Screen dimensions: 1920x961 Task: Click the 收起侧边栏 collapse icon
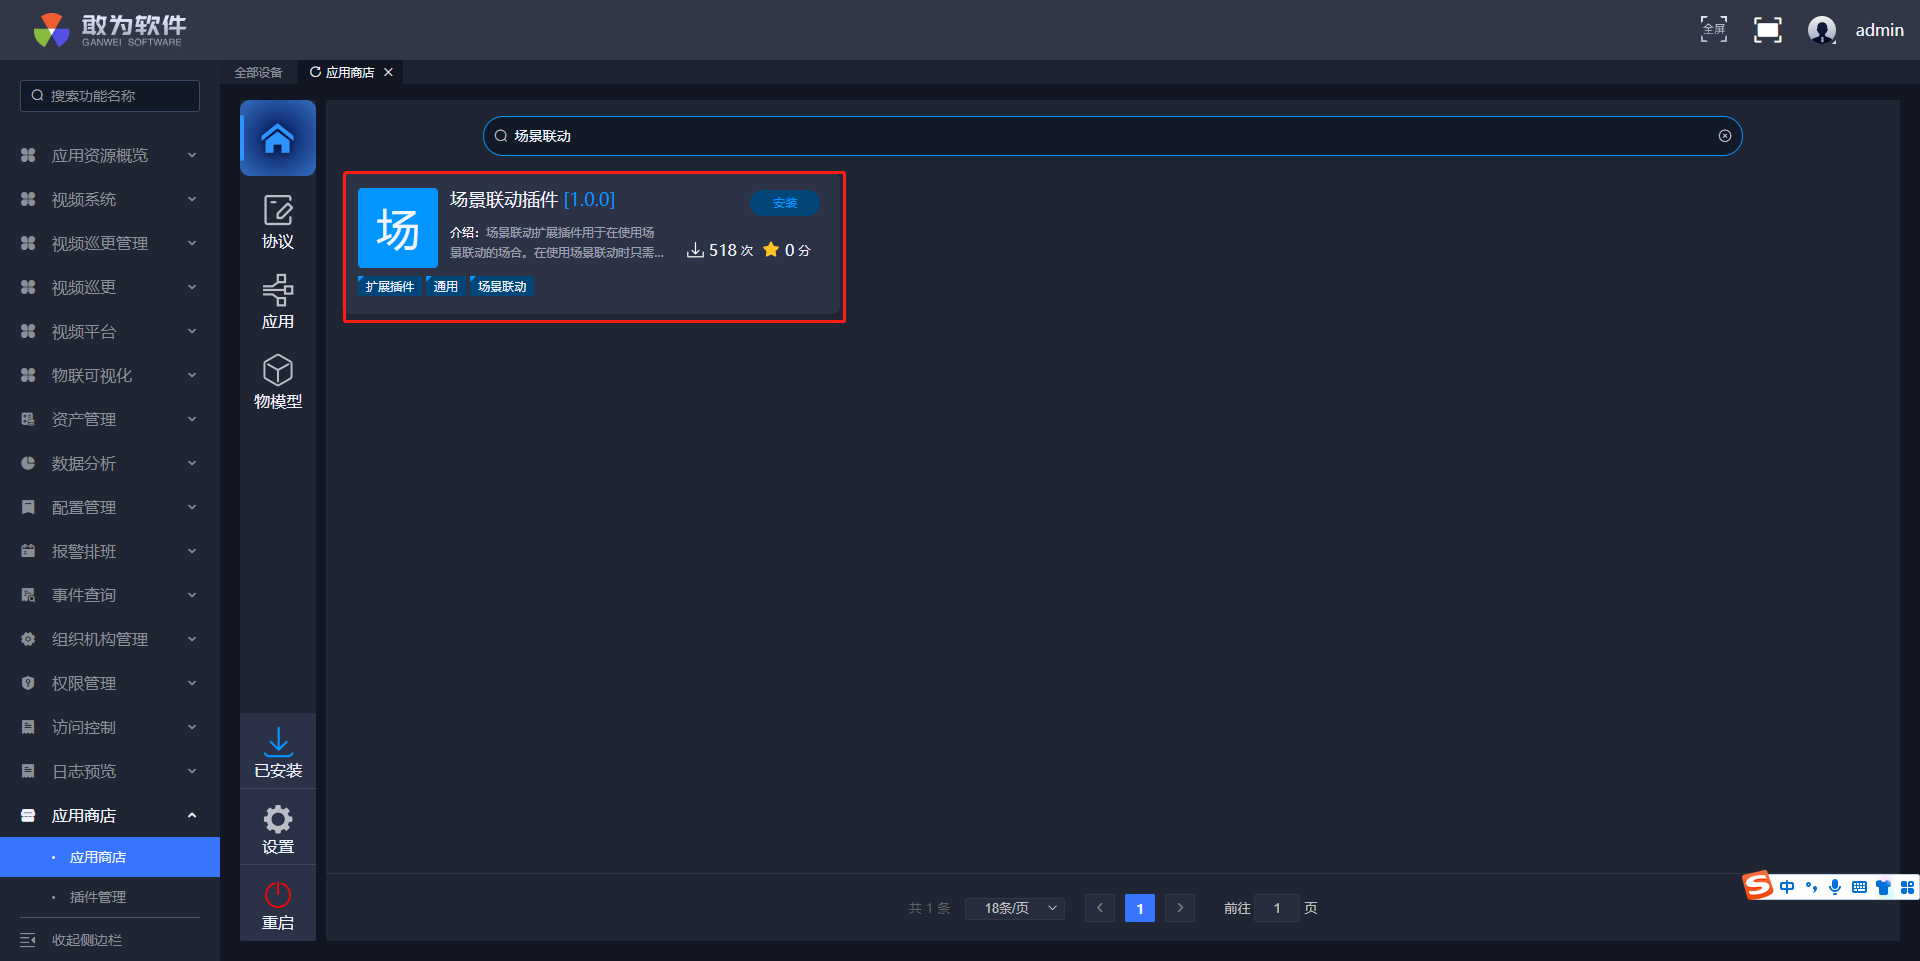28,940
